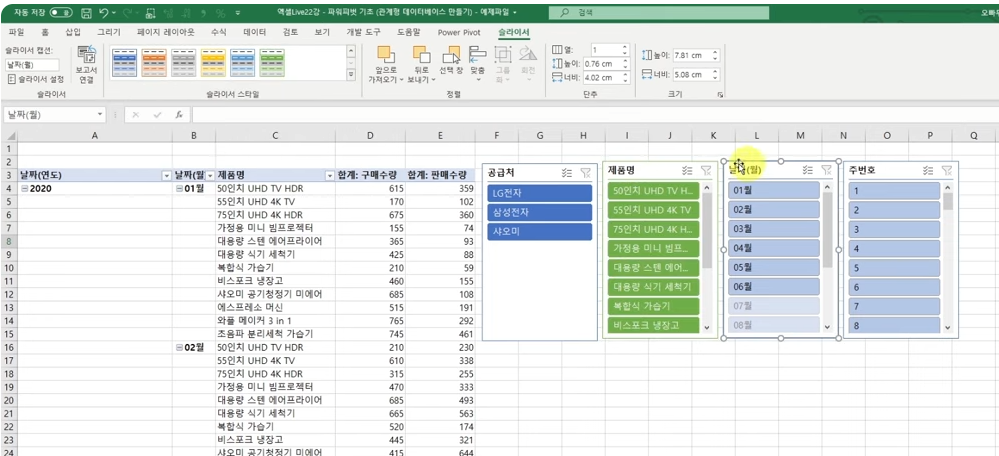Toggle 01월 in the month slicer
Viewport: 999px width, 456px height.
click(773, 190)
